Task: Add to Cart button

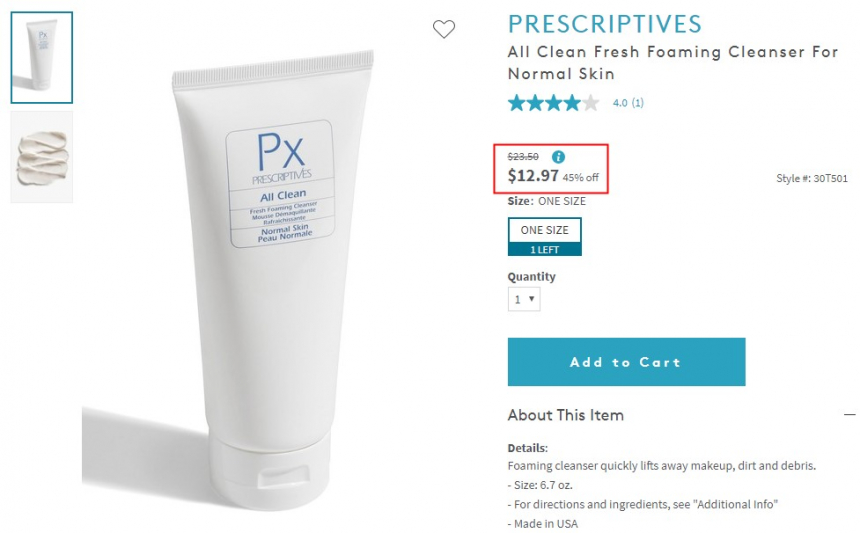Action: tap(626, 362)
